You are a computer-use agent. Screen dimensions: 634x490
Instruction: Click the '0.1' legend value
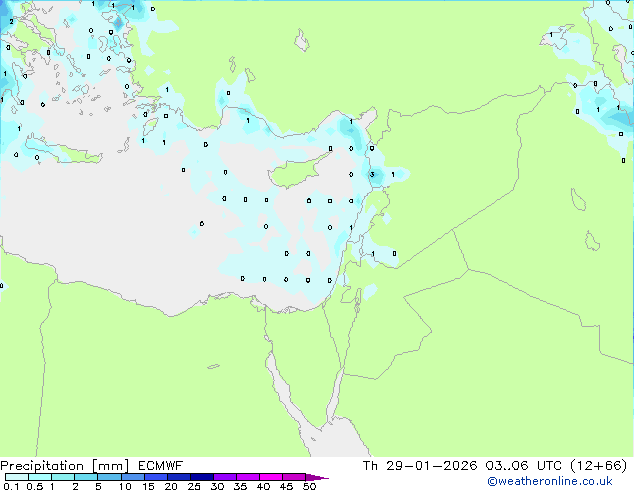click(11, 486)
